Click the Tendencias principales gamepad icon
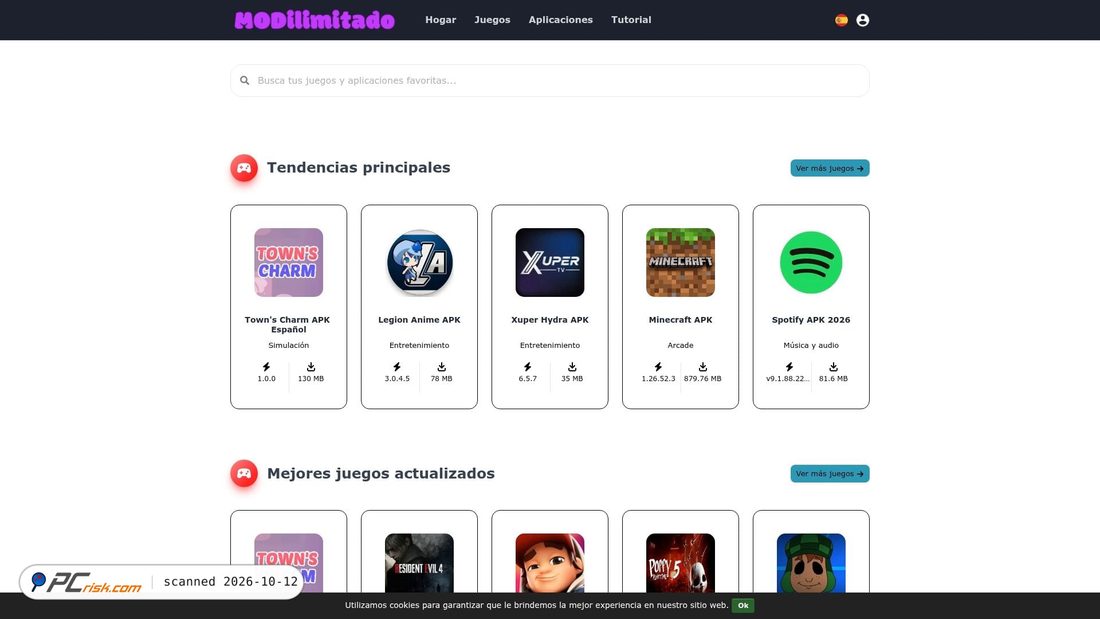Viewport: 1100px width, 619px height. tap(244, 168)
